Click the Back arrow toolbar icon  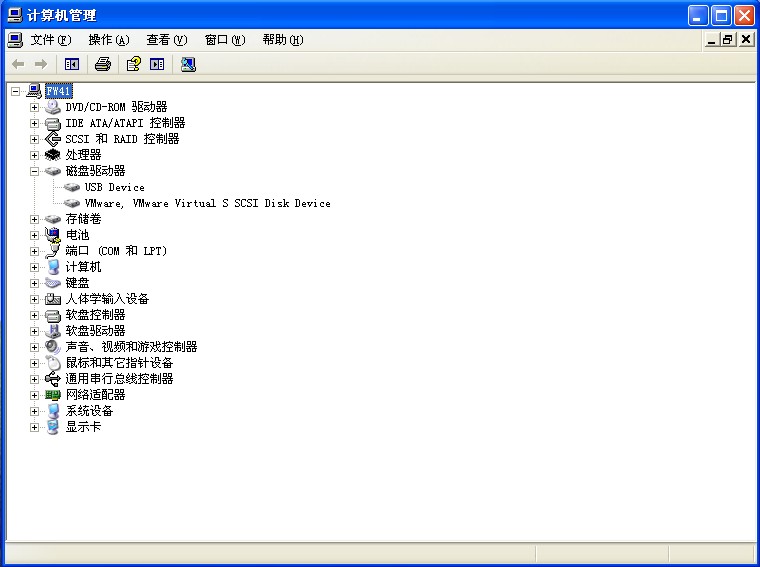(x=18, y=64)
